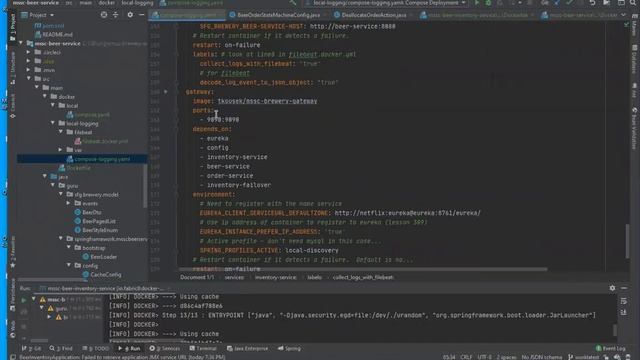Click 'collect_logs_with_filebeat' breadcrumb
Screen dimensions: 640x360
pyautogui.click(x=363, y=278)
